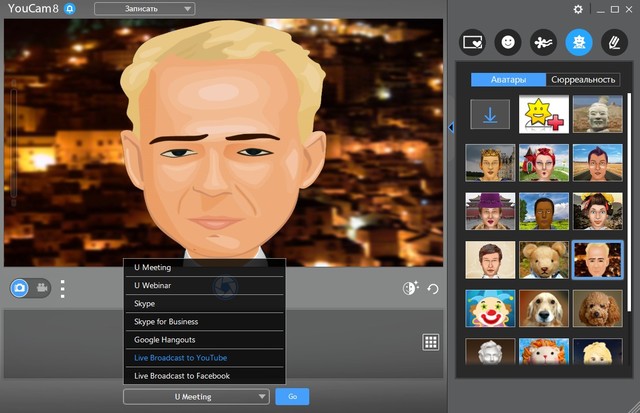
Task: Download more avatars using the download arrow tile
Action: pos(490,114)
